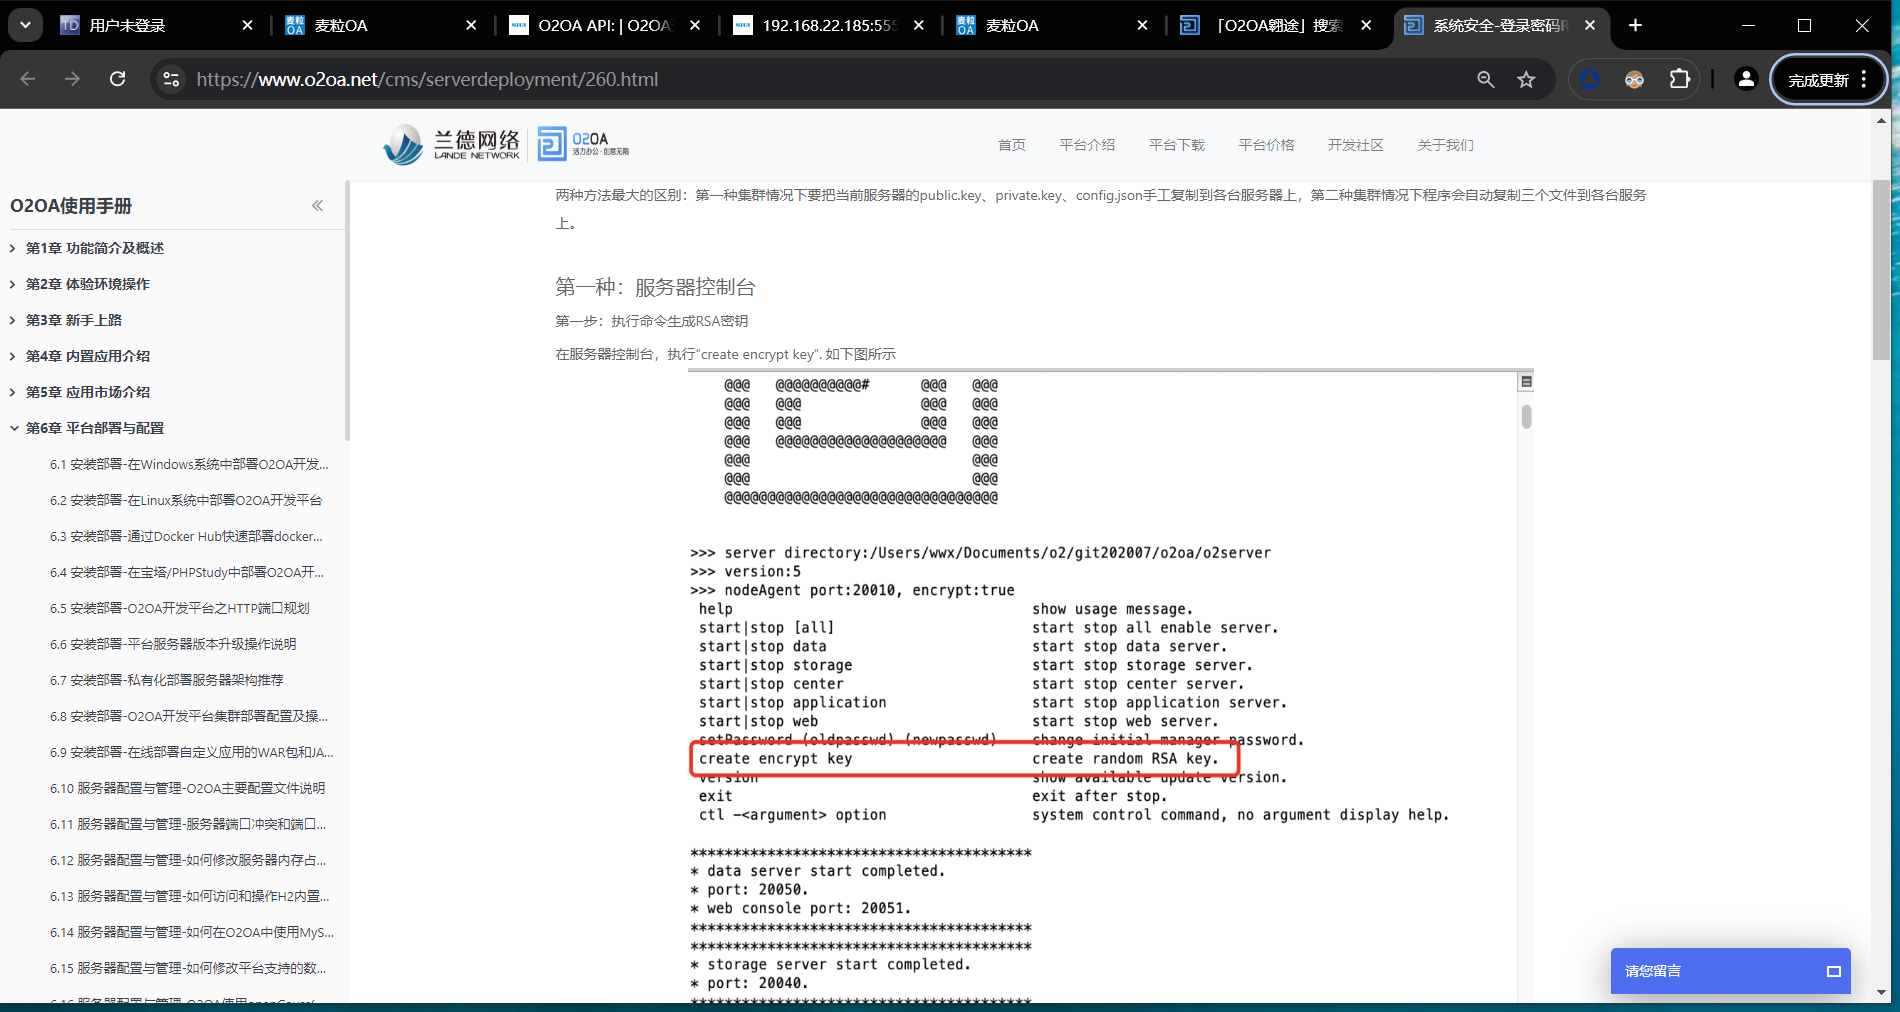Open section 6.15 修改平台支持的数
This screenshot has width=1900, height=1012.
[188, 968]
